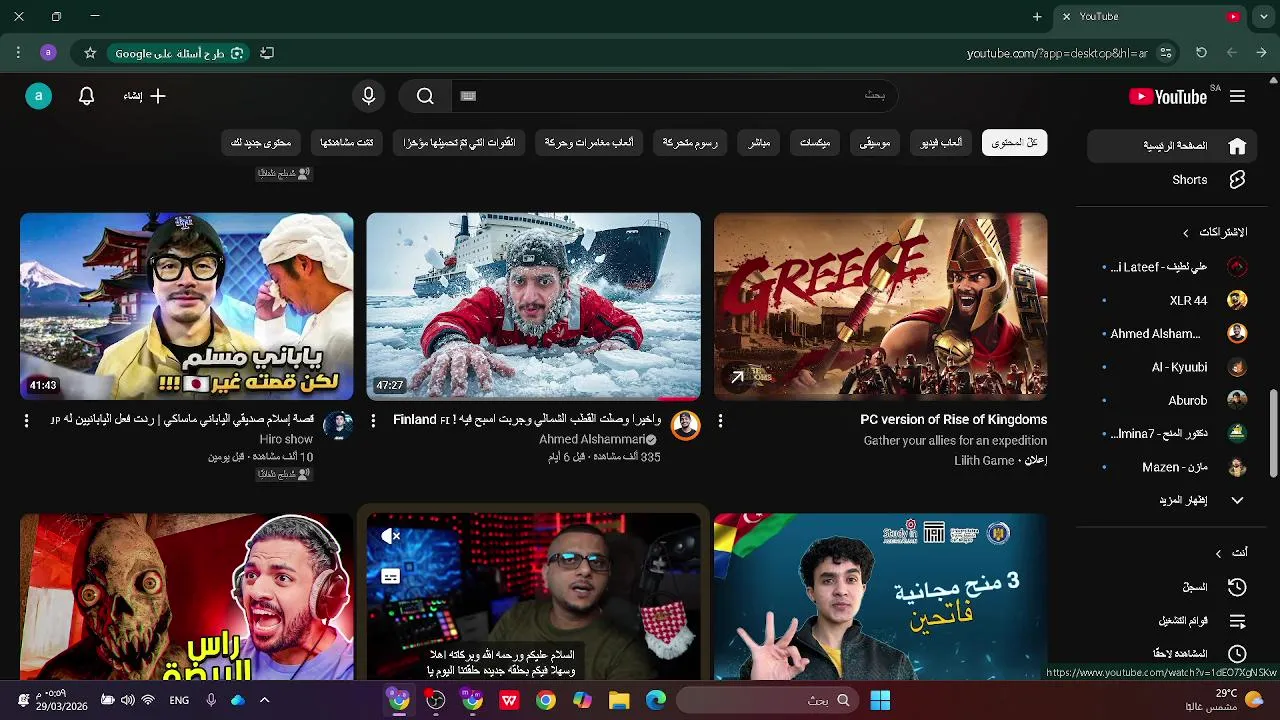Open the YouTube account avatar menu
Viewport: 1280px width, 720px height.
[x=38, y=96]
